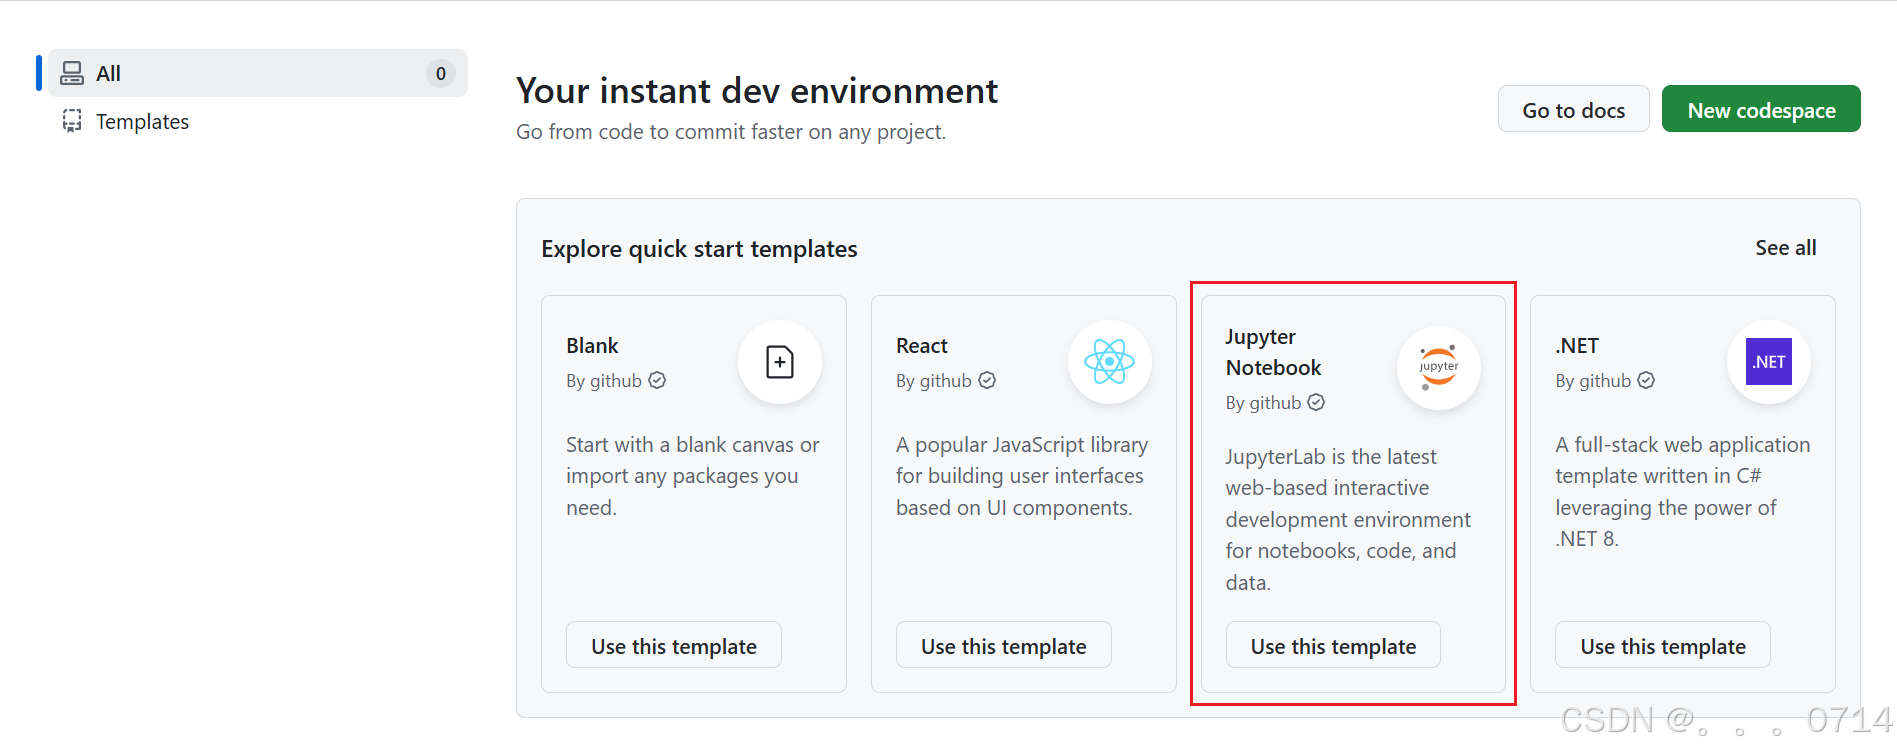Screen dimensions: 1897x752
Task: Click the 0 counter badge on All
Action: [441, 73]
